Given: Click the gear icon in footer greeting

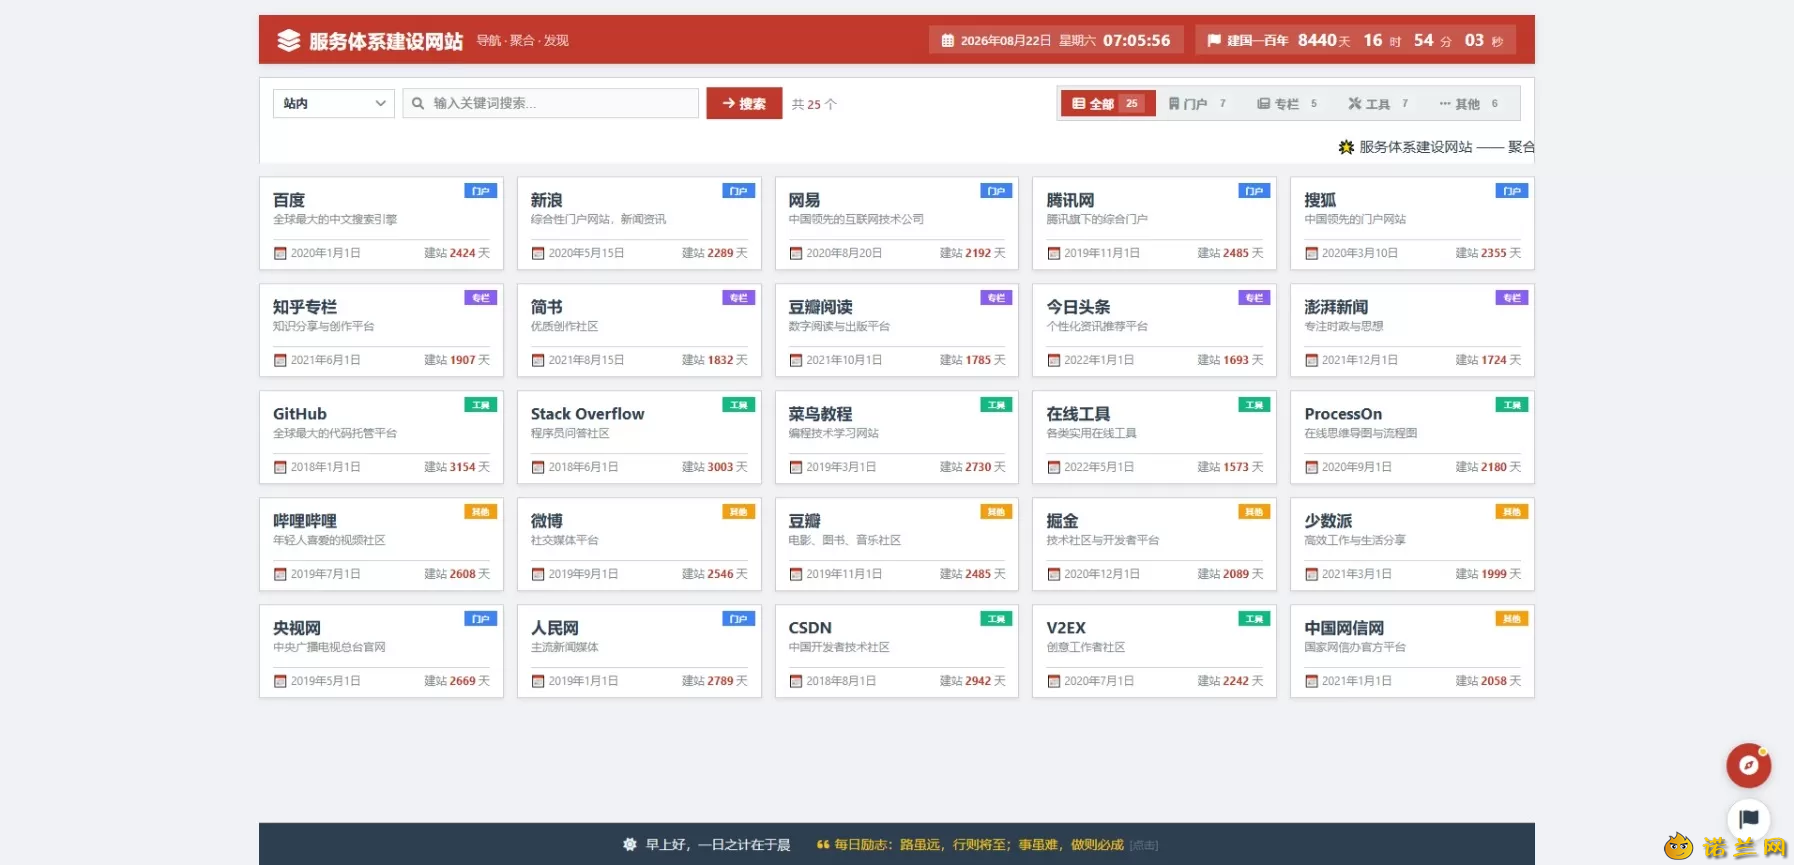Looking at the screenshot, I should tap(630, 844).
